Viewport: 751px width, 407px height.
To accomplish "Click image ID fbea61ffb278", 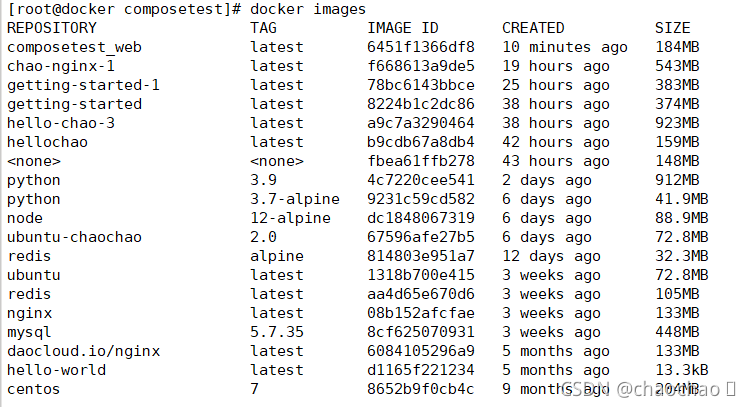I will click(421, 161).
